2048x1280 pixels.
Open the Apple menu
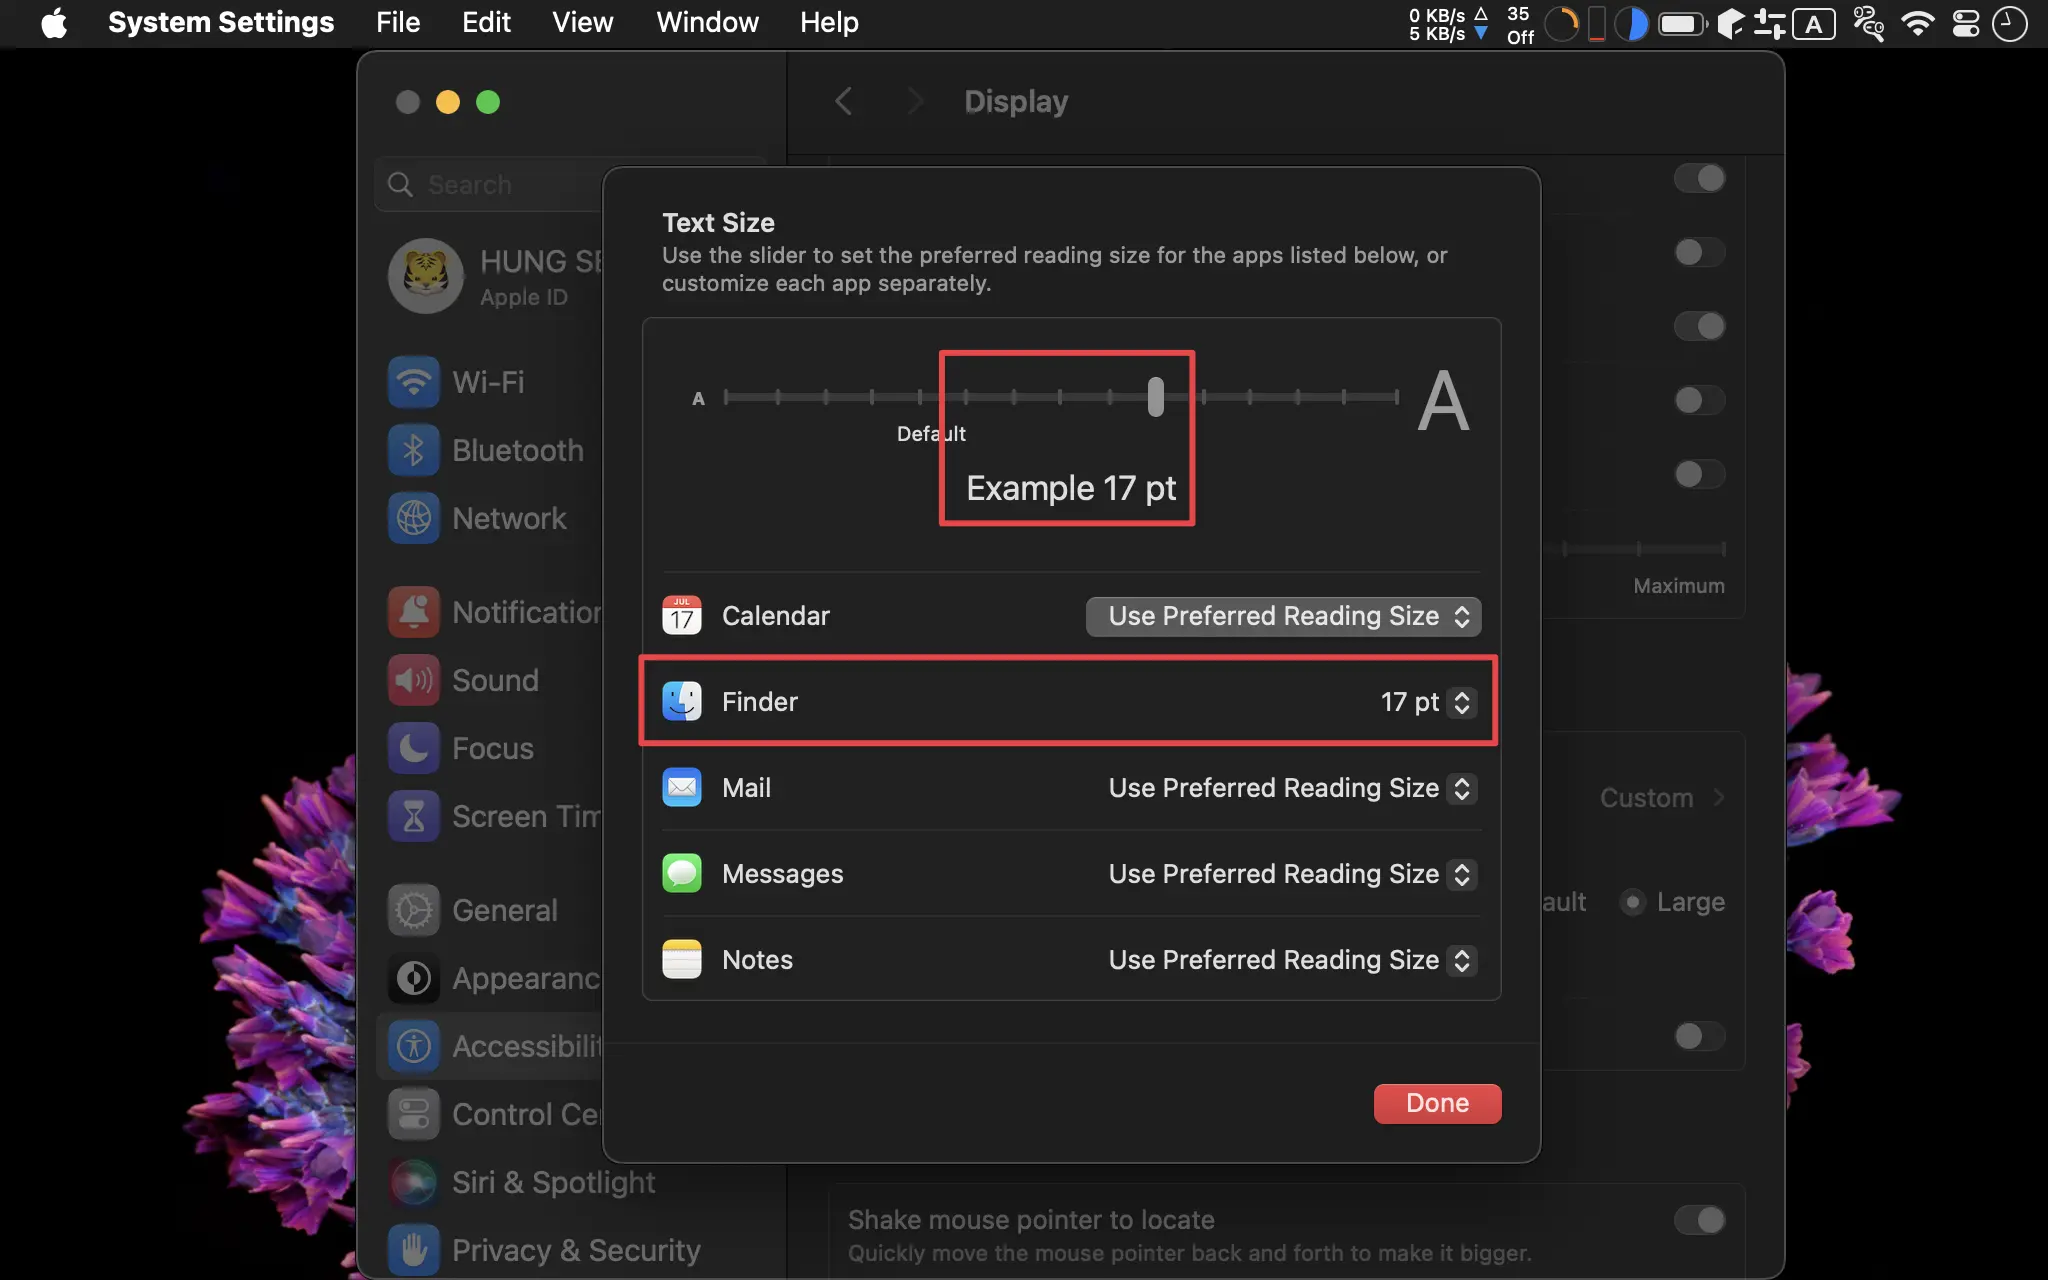54,22
